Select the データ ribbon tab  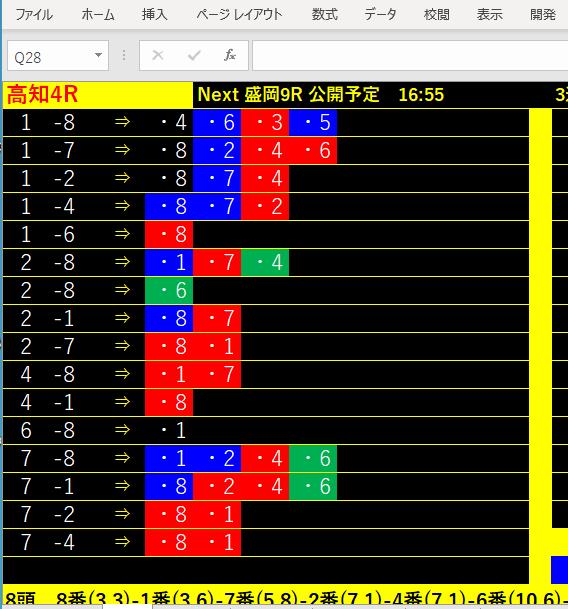tap(380, 15)
